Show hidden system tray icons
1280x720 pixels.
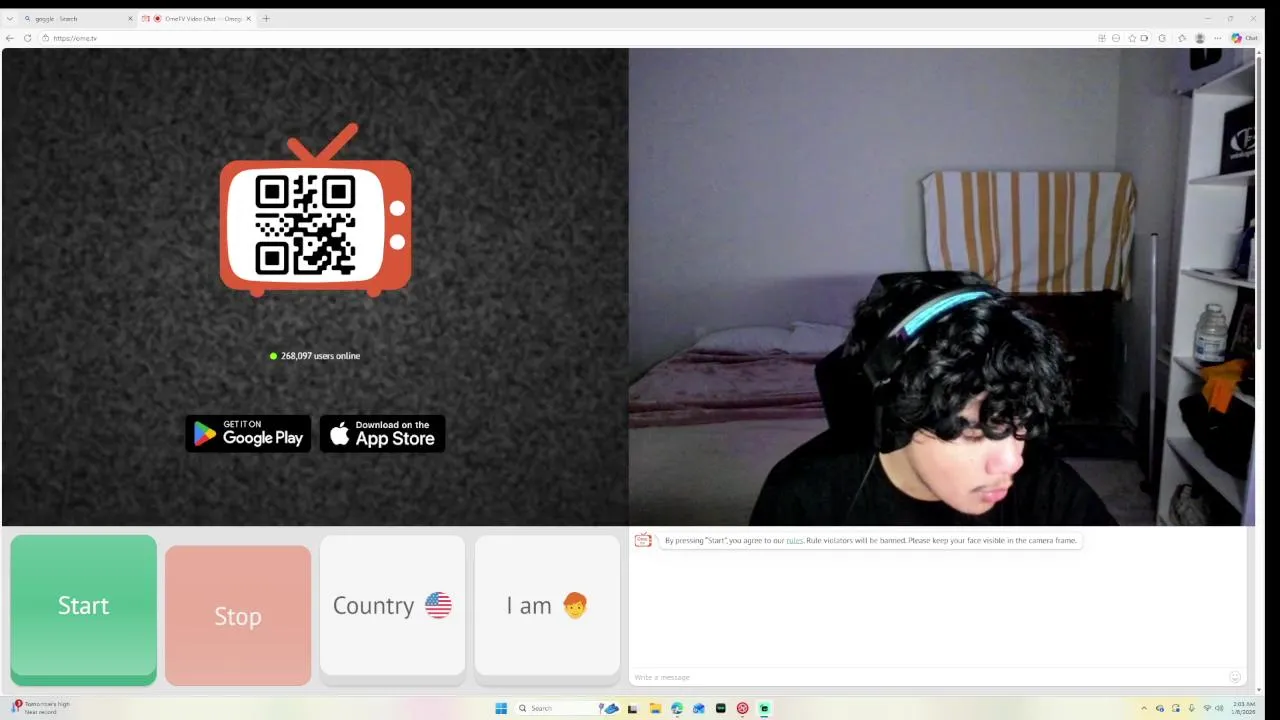(1144, 708)
